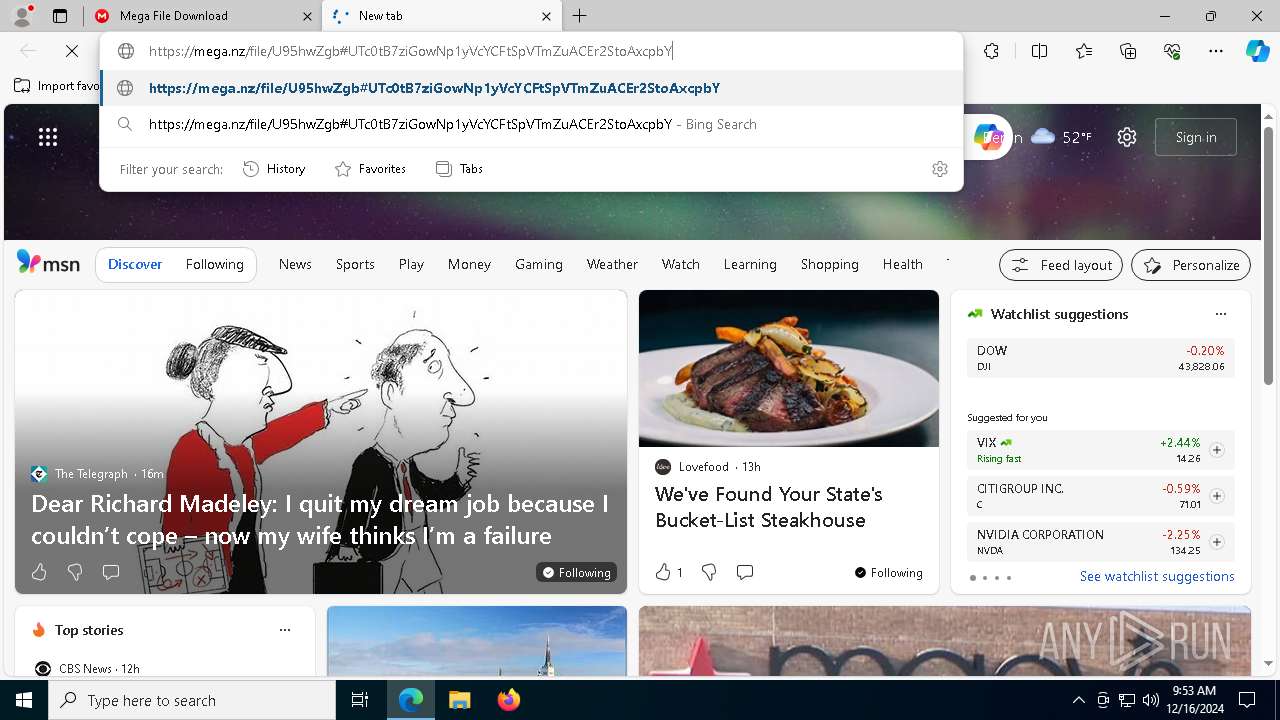Open comments on the Richard Madeley article
This screenshot has height=720, width=1280.
pyautogui.click(x=111, y=572)
